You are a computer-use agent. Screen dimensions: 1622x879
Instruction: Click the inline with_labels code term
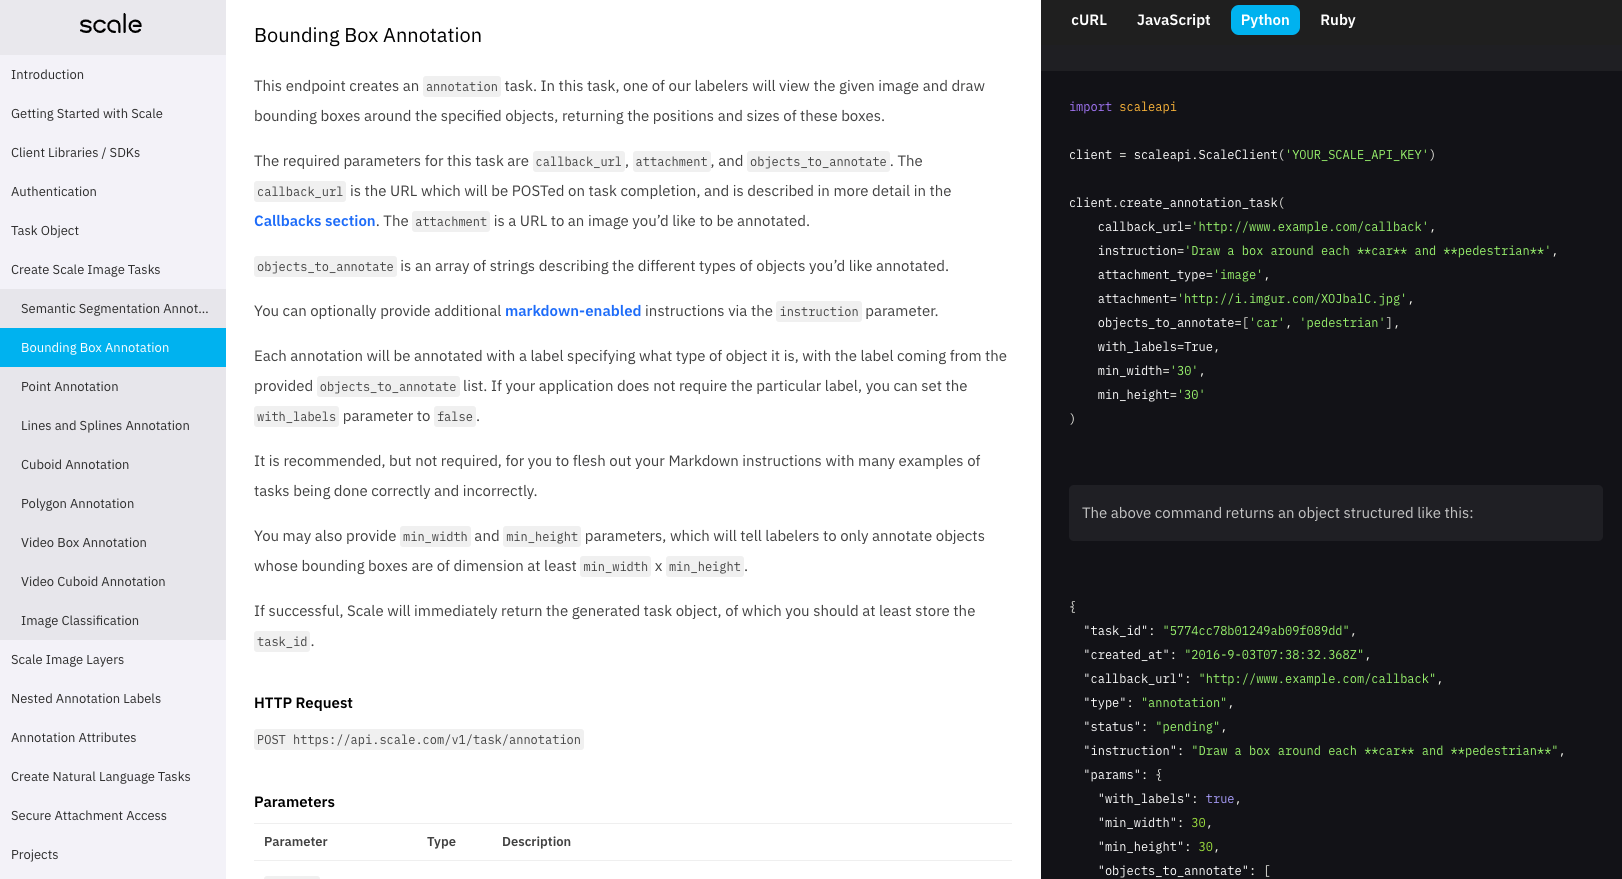click(296, 417)
